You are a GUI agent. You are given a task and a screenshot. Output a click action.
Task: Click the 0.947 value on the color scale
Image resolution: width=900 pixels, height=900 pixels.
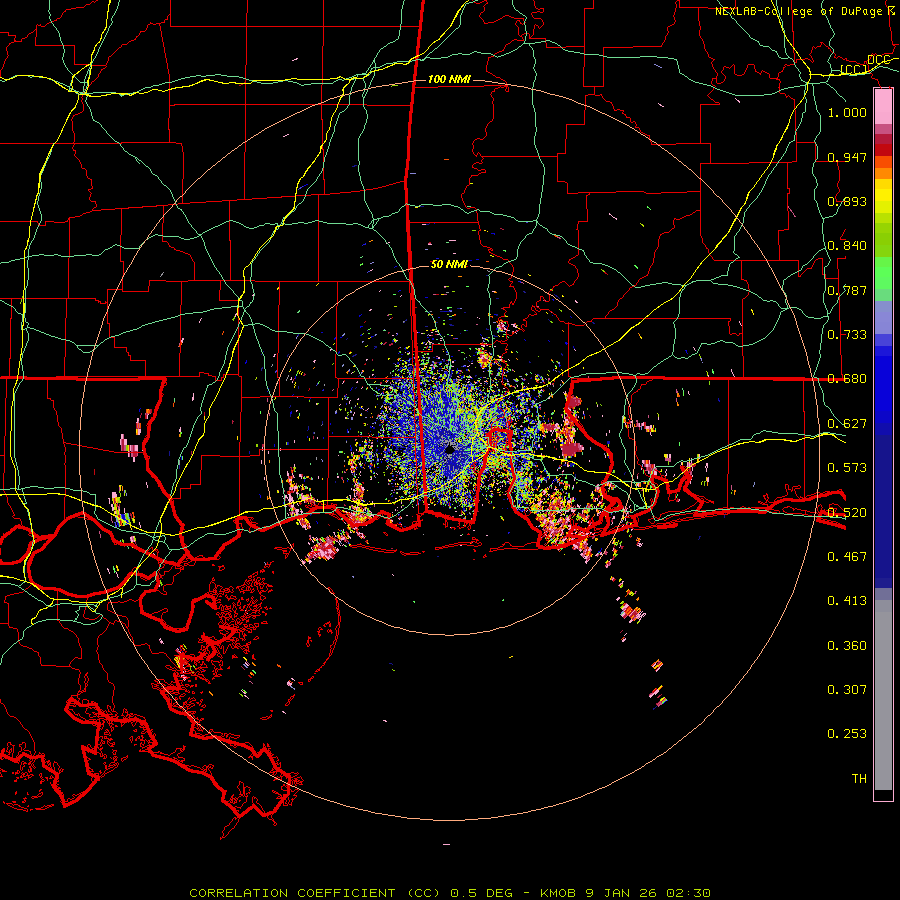(847, 157)
